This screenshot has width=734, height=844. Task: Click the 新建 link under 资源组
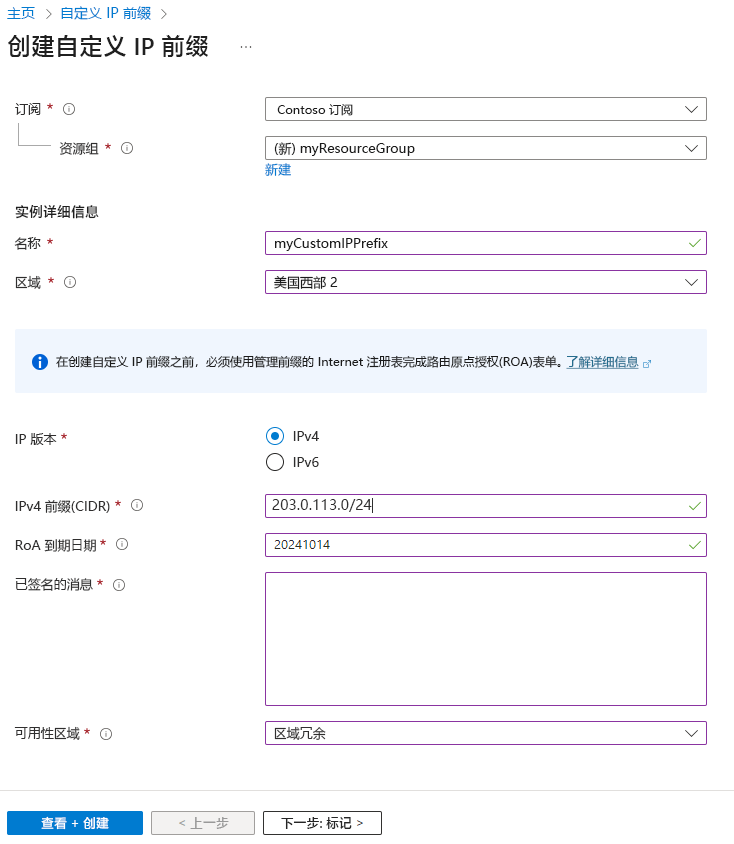(x=277, y=170)
